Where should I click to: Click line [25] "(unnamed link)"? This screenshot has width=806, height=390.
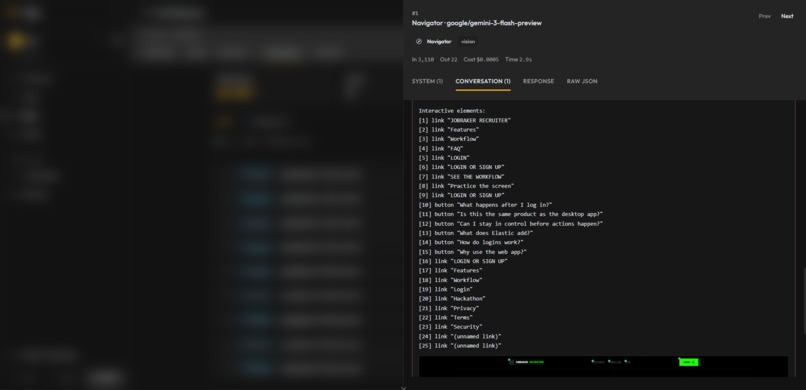460,346
